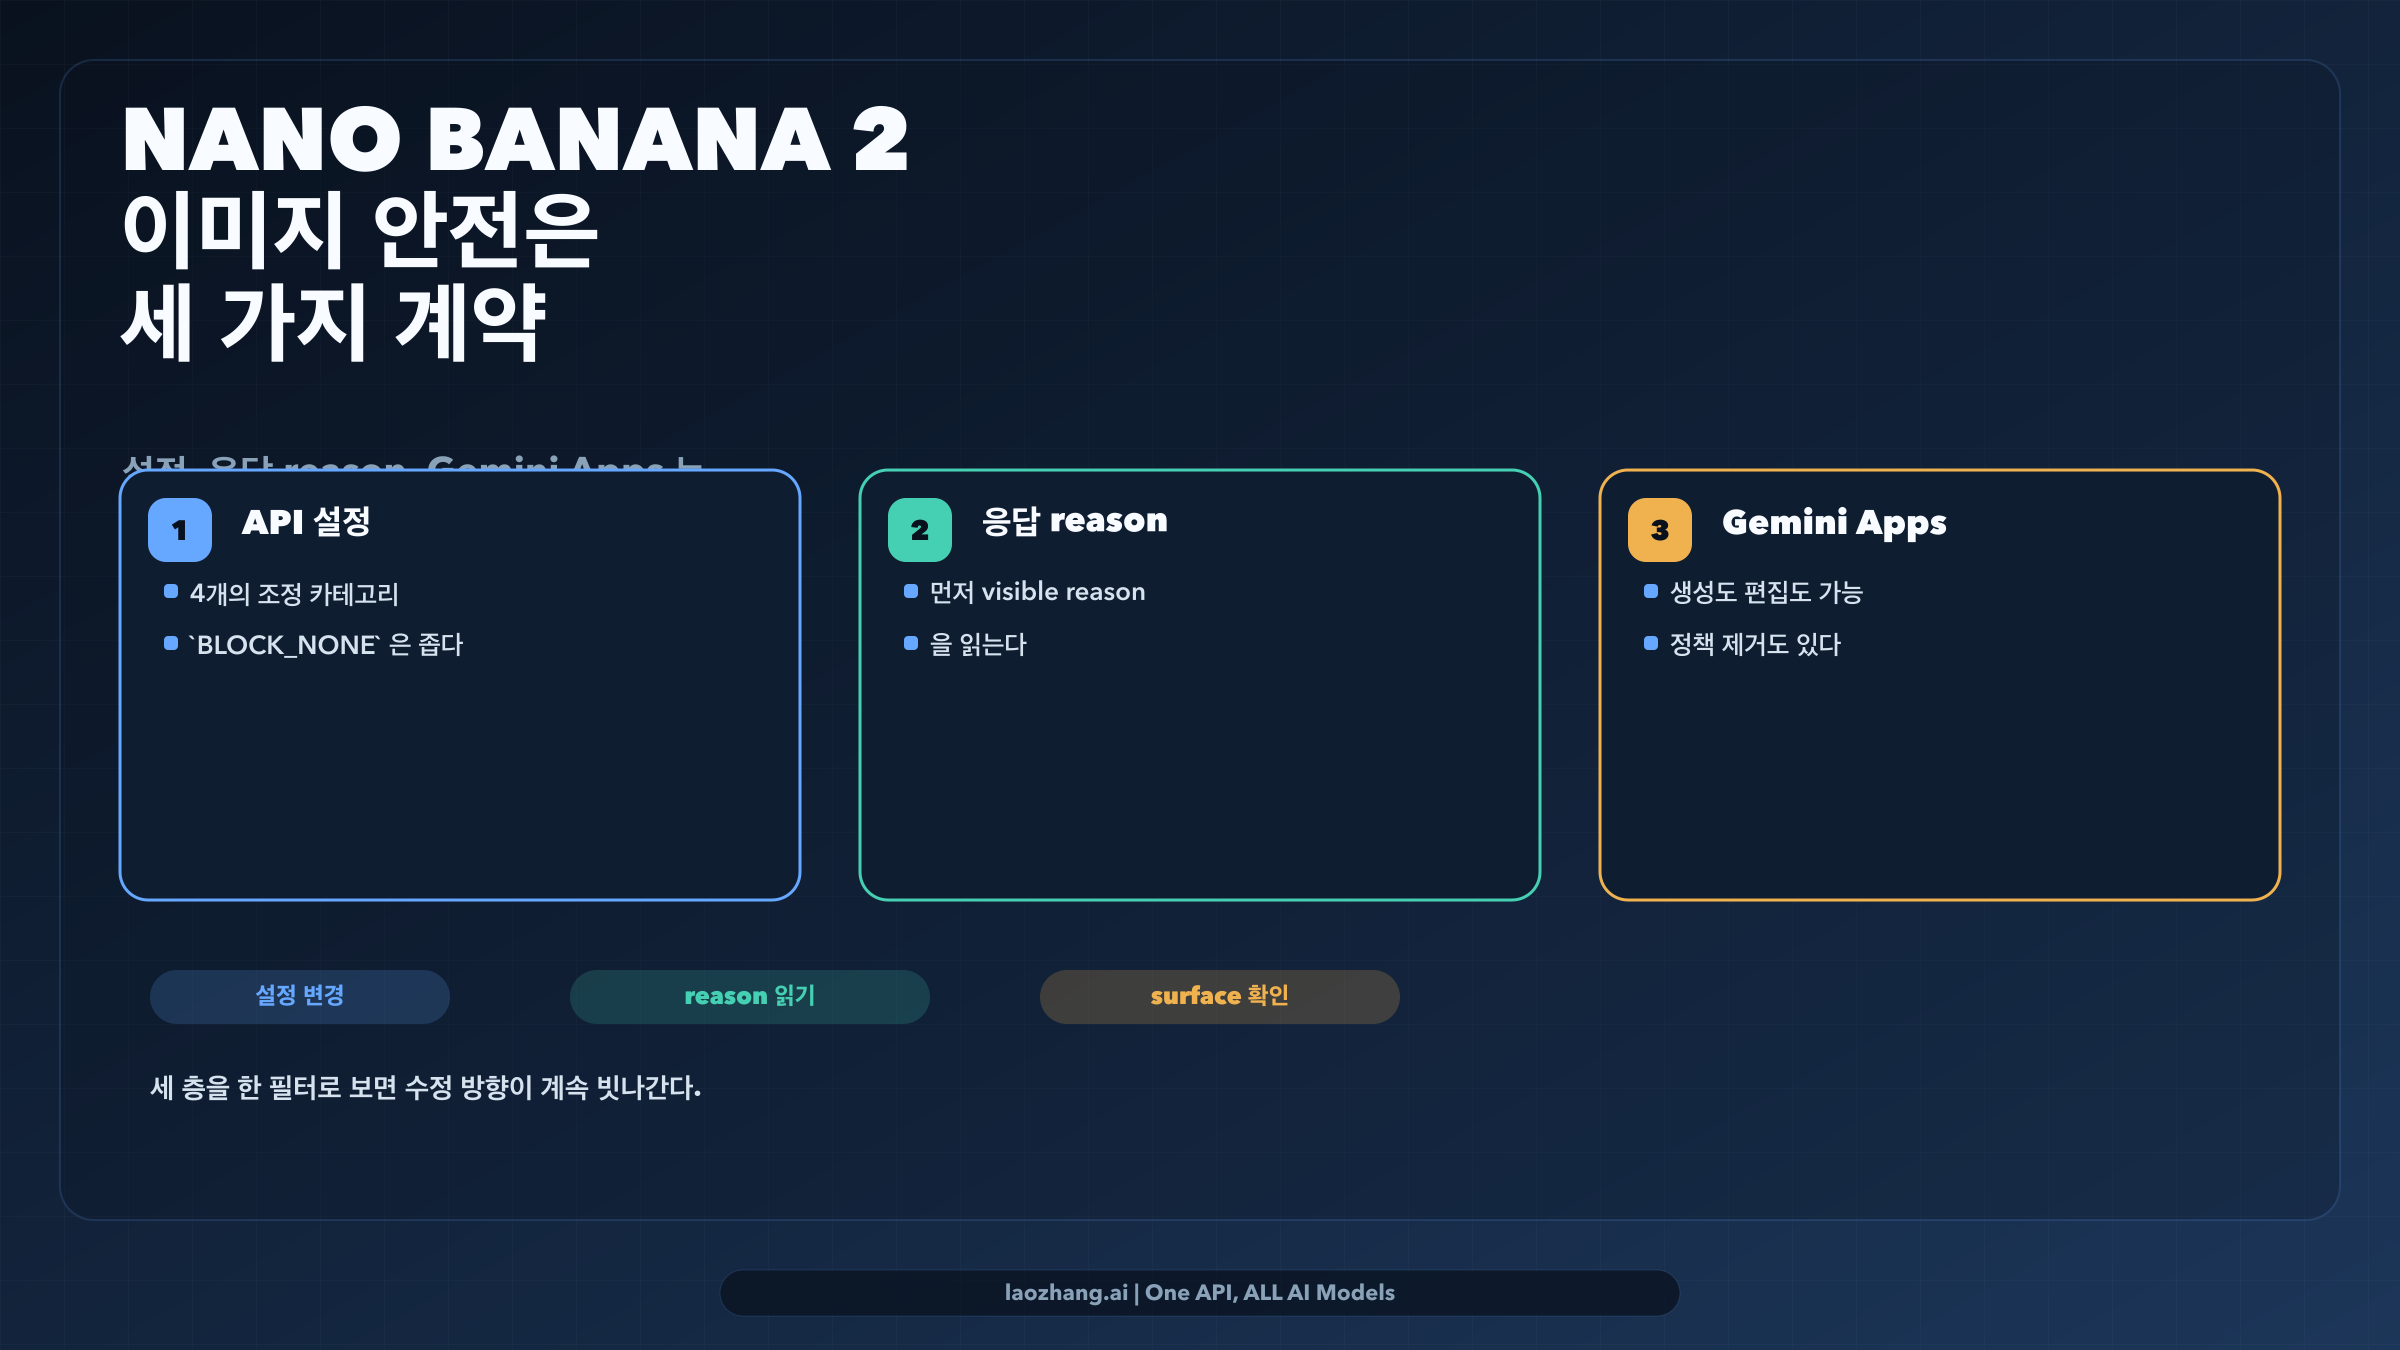
Task: Select the '정책 제거도 있다' bullet item
Action: coord(1755,645)
